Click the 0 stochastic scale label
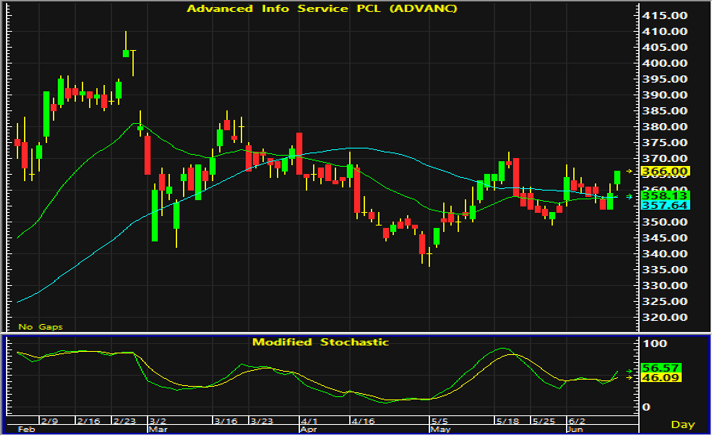 tap(646, 407)
